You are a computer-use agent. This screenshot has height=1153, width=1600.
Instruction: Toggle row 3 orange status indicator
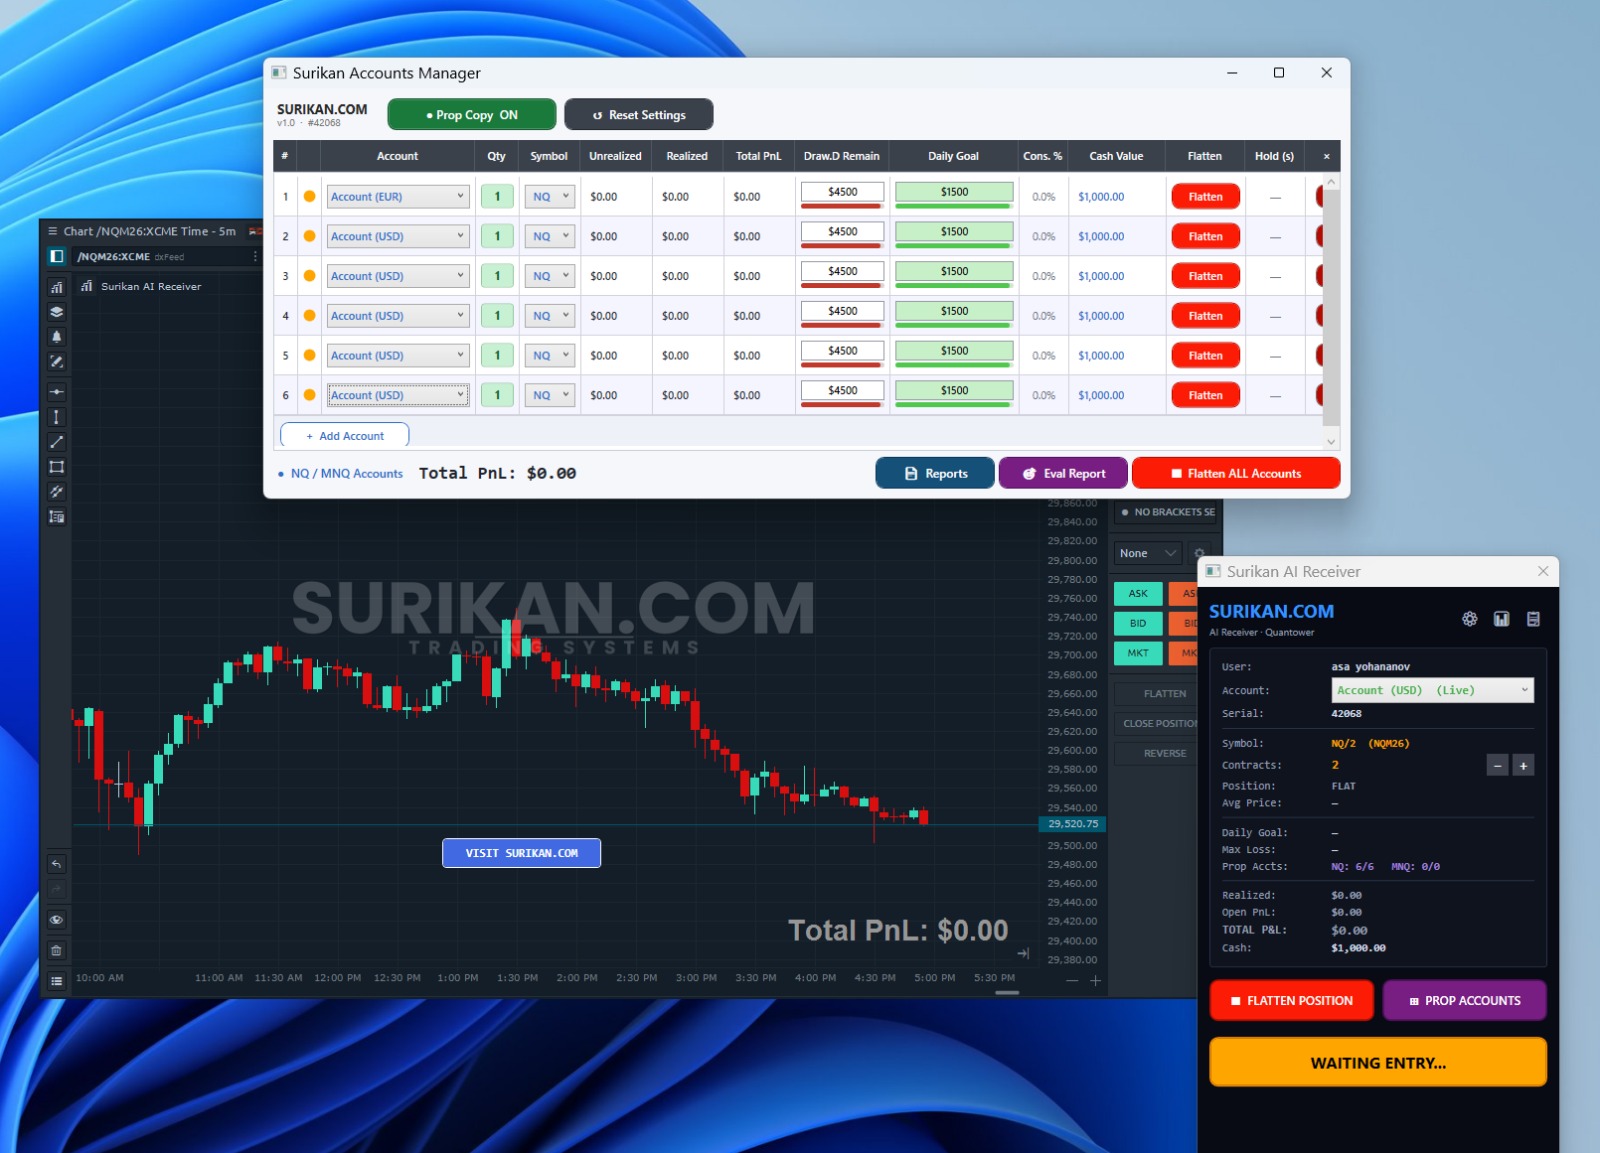(x=310, y=276)
